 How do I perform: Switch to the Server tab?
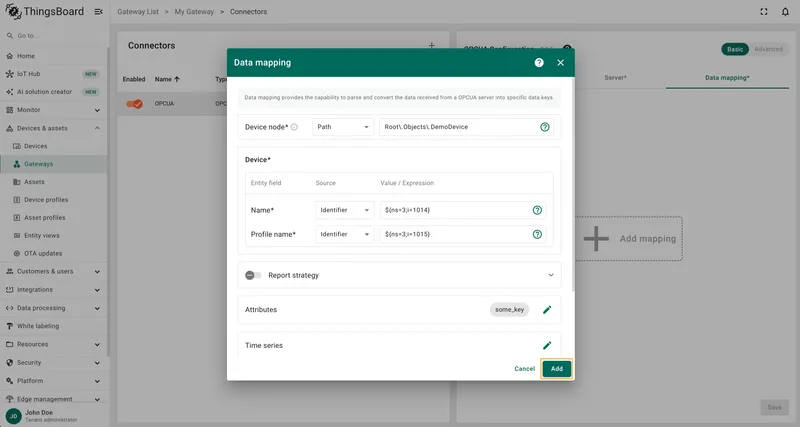tap(615, 78)
